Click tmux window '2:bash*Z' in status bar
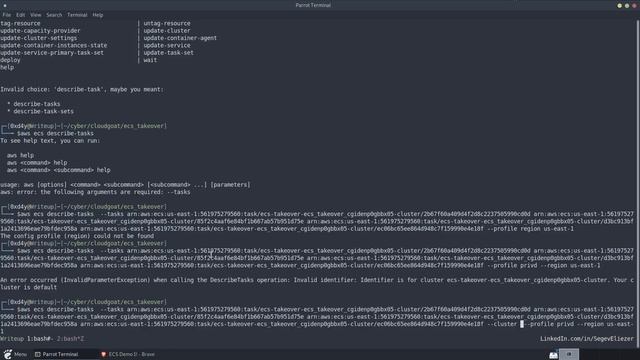Screen dimensions: 640x360 [x=70, y=339]
